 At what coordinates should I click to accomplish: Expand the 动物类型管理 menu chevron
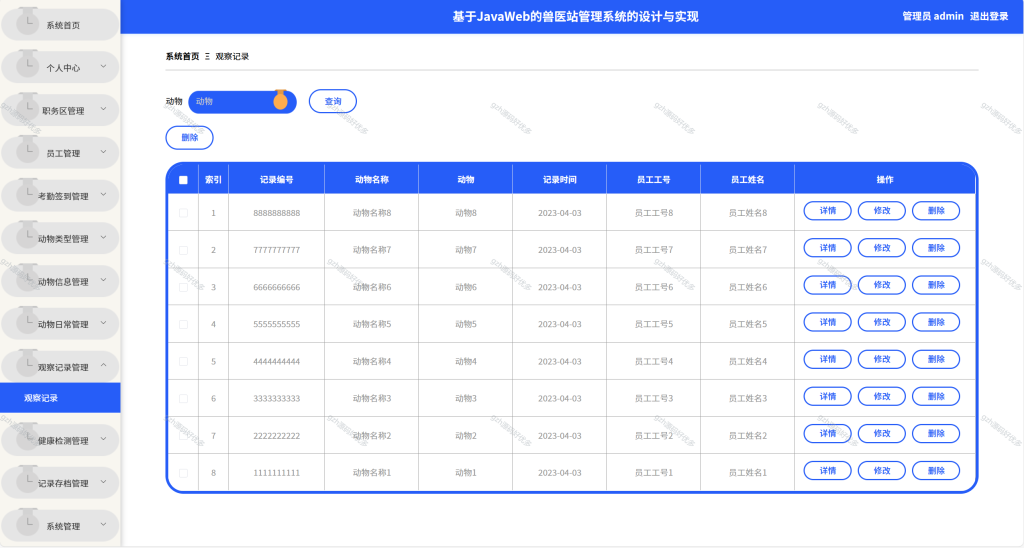click(103, 238)
